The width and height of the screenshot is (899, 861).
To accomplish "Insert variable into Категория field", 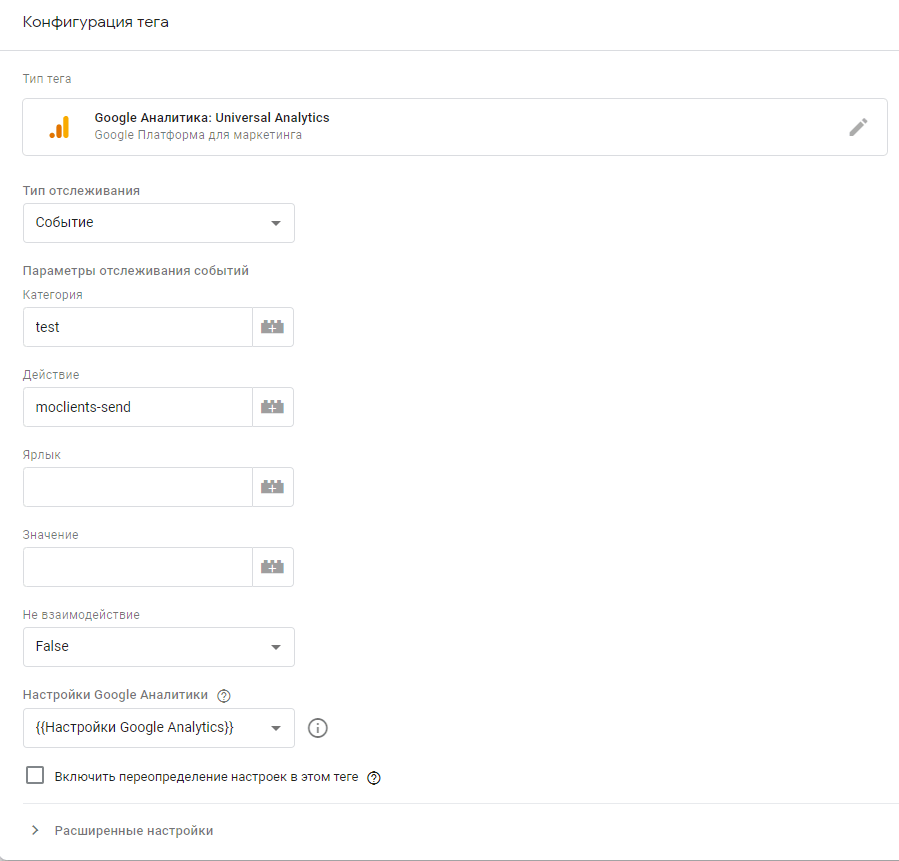I will coord(272,327).
